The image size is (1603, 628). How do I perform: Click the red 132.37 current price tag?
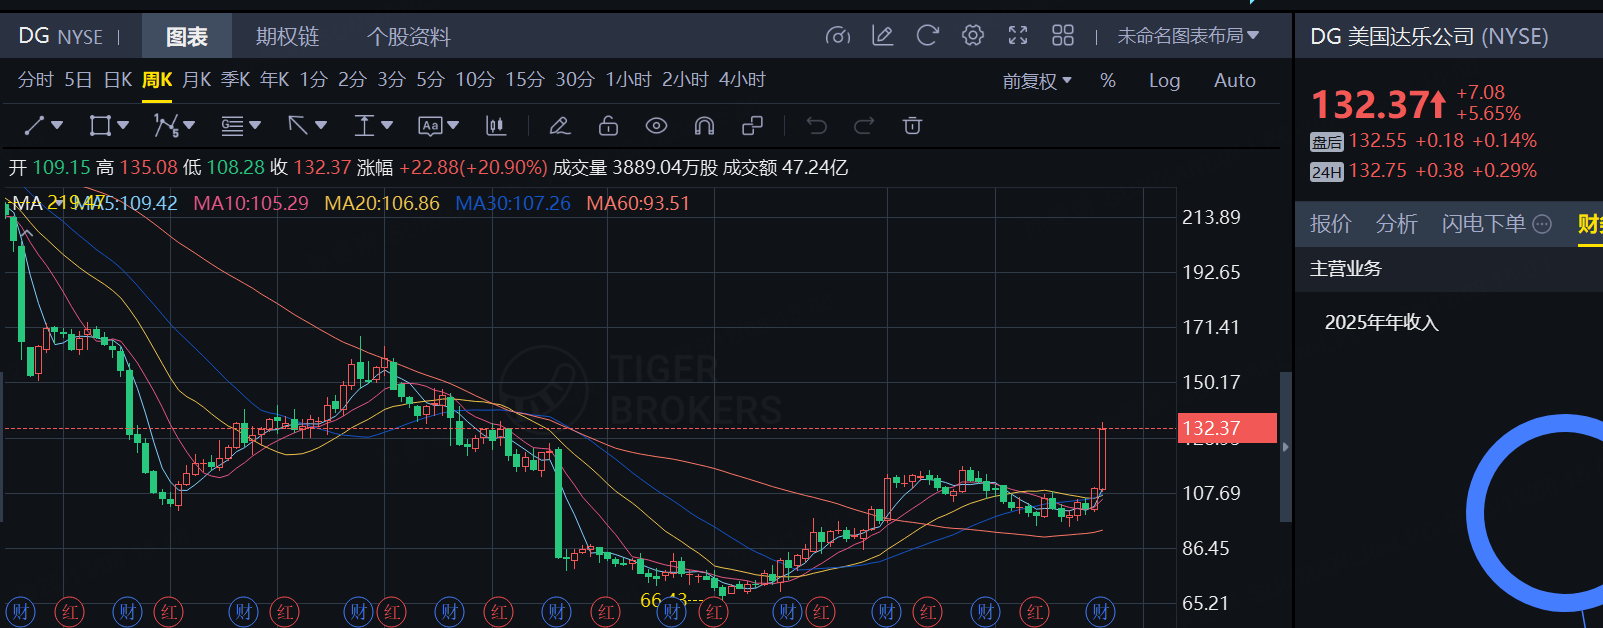pos(1227,428)
